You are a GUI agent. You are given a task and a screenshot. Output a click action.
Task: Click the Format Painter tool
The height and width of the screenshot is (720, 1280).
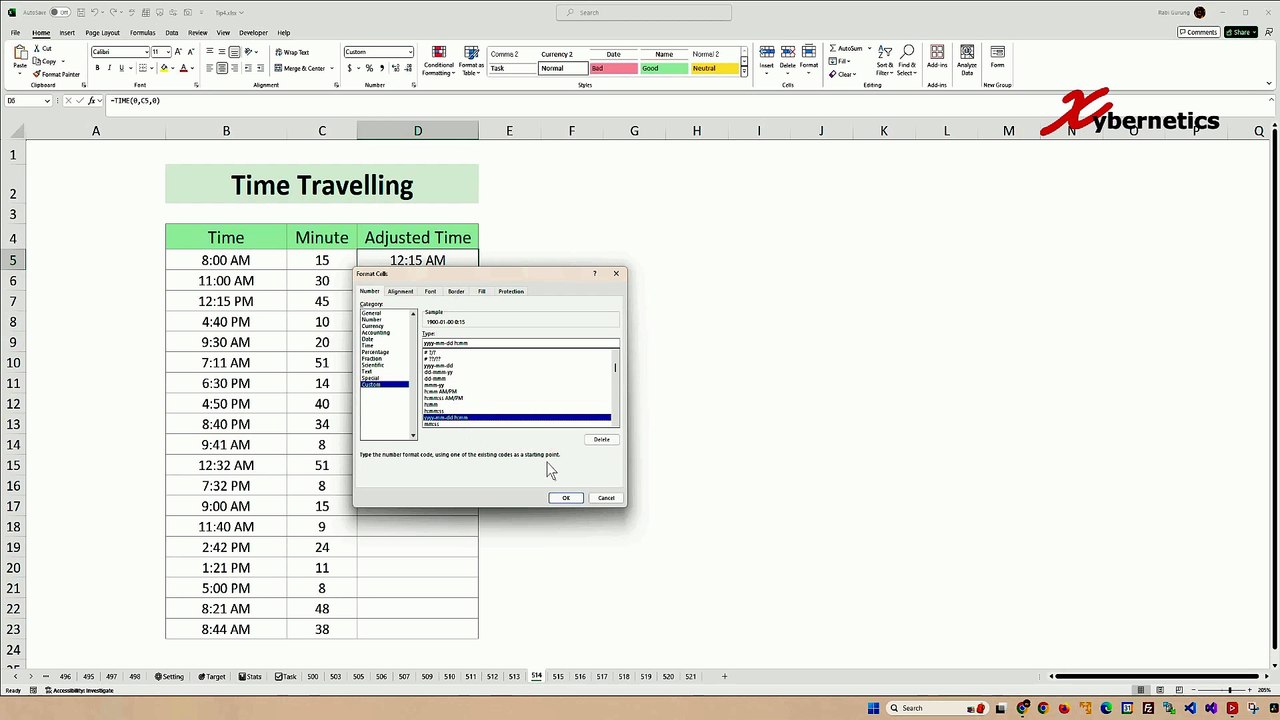(57, 74)
